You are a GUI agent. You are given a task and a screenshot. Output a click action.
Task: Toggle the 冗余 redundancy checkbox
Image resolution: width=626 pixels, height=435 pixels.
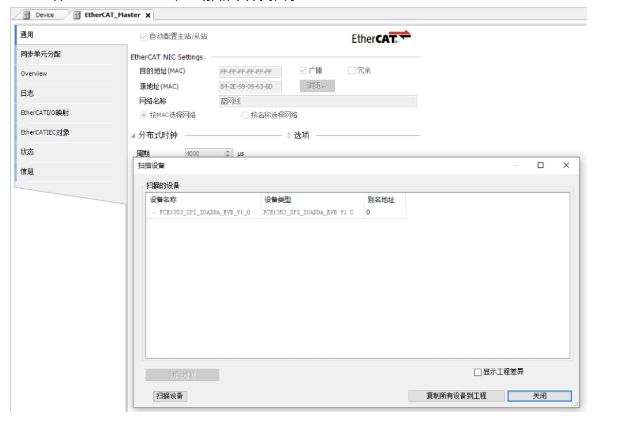click(351, 71)
